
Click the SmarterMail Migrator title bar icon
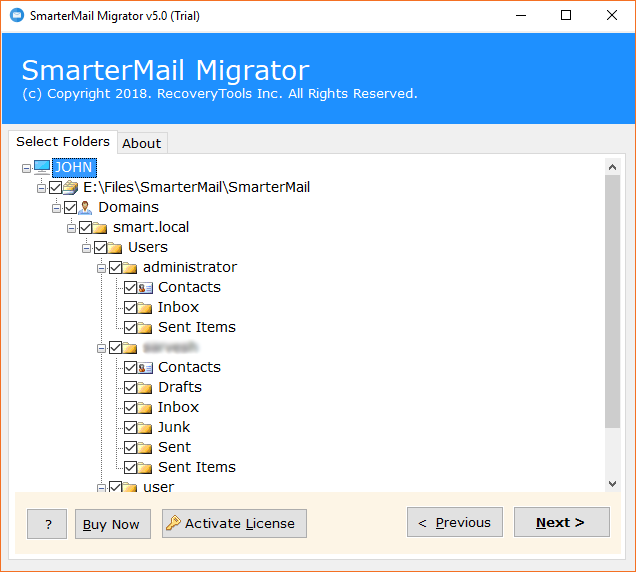pyautogui.click(x=17, y=15)
